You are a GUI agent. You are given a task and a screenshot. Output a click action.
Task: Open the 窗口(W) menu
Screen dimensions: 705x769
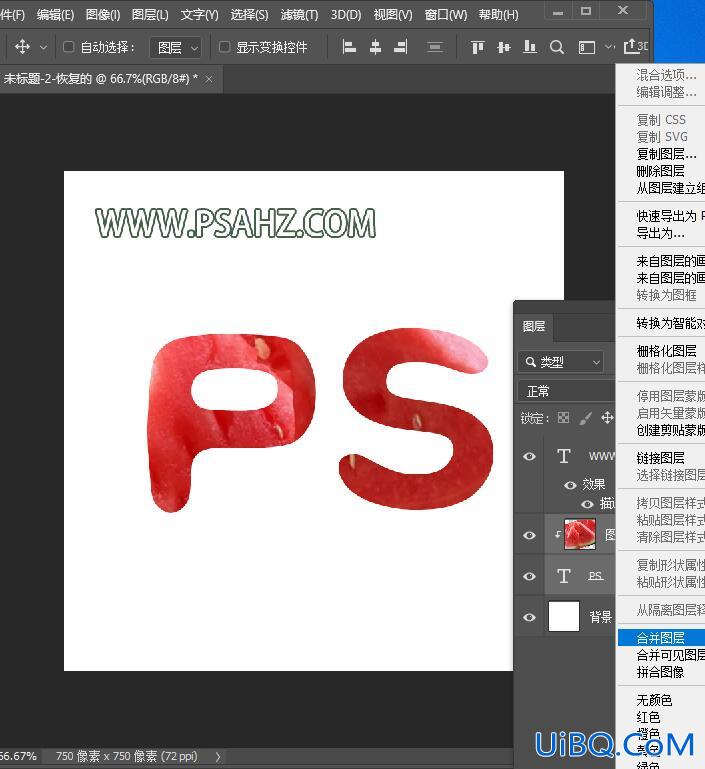coord(446,15)
